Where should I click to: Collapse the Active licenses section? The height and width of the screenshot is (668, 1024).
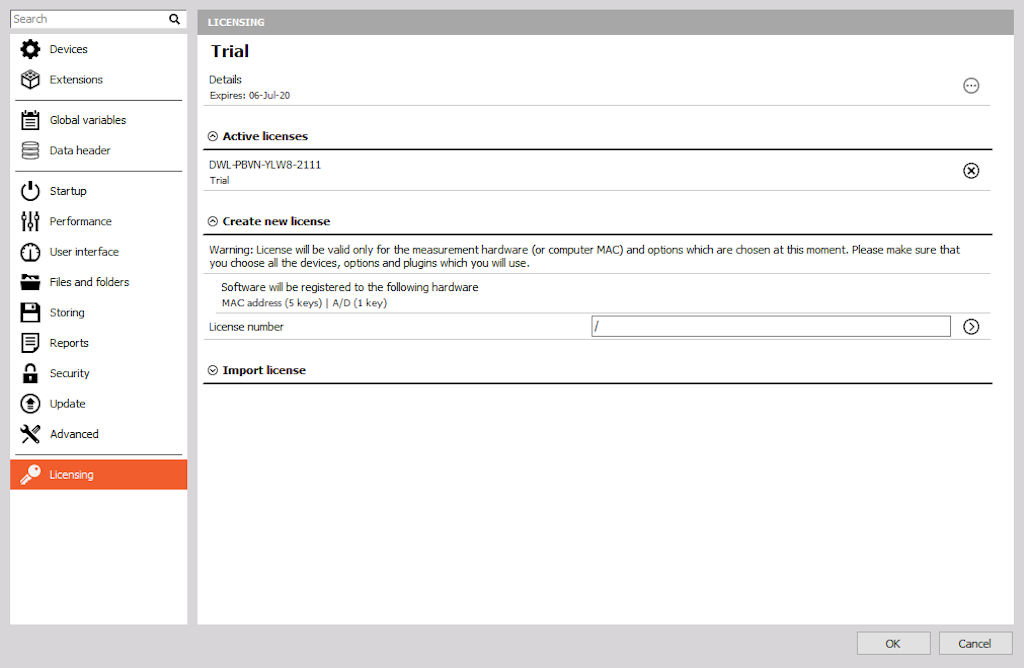(x=213, y=136)
